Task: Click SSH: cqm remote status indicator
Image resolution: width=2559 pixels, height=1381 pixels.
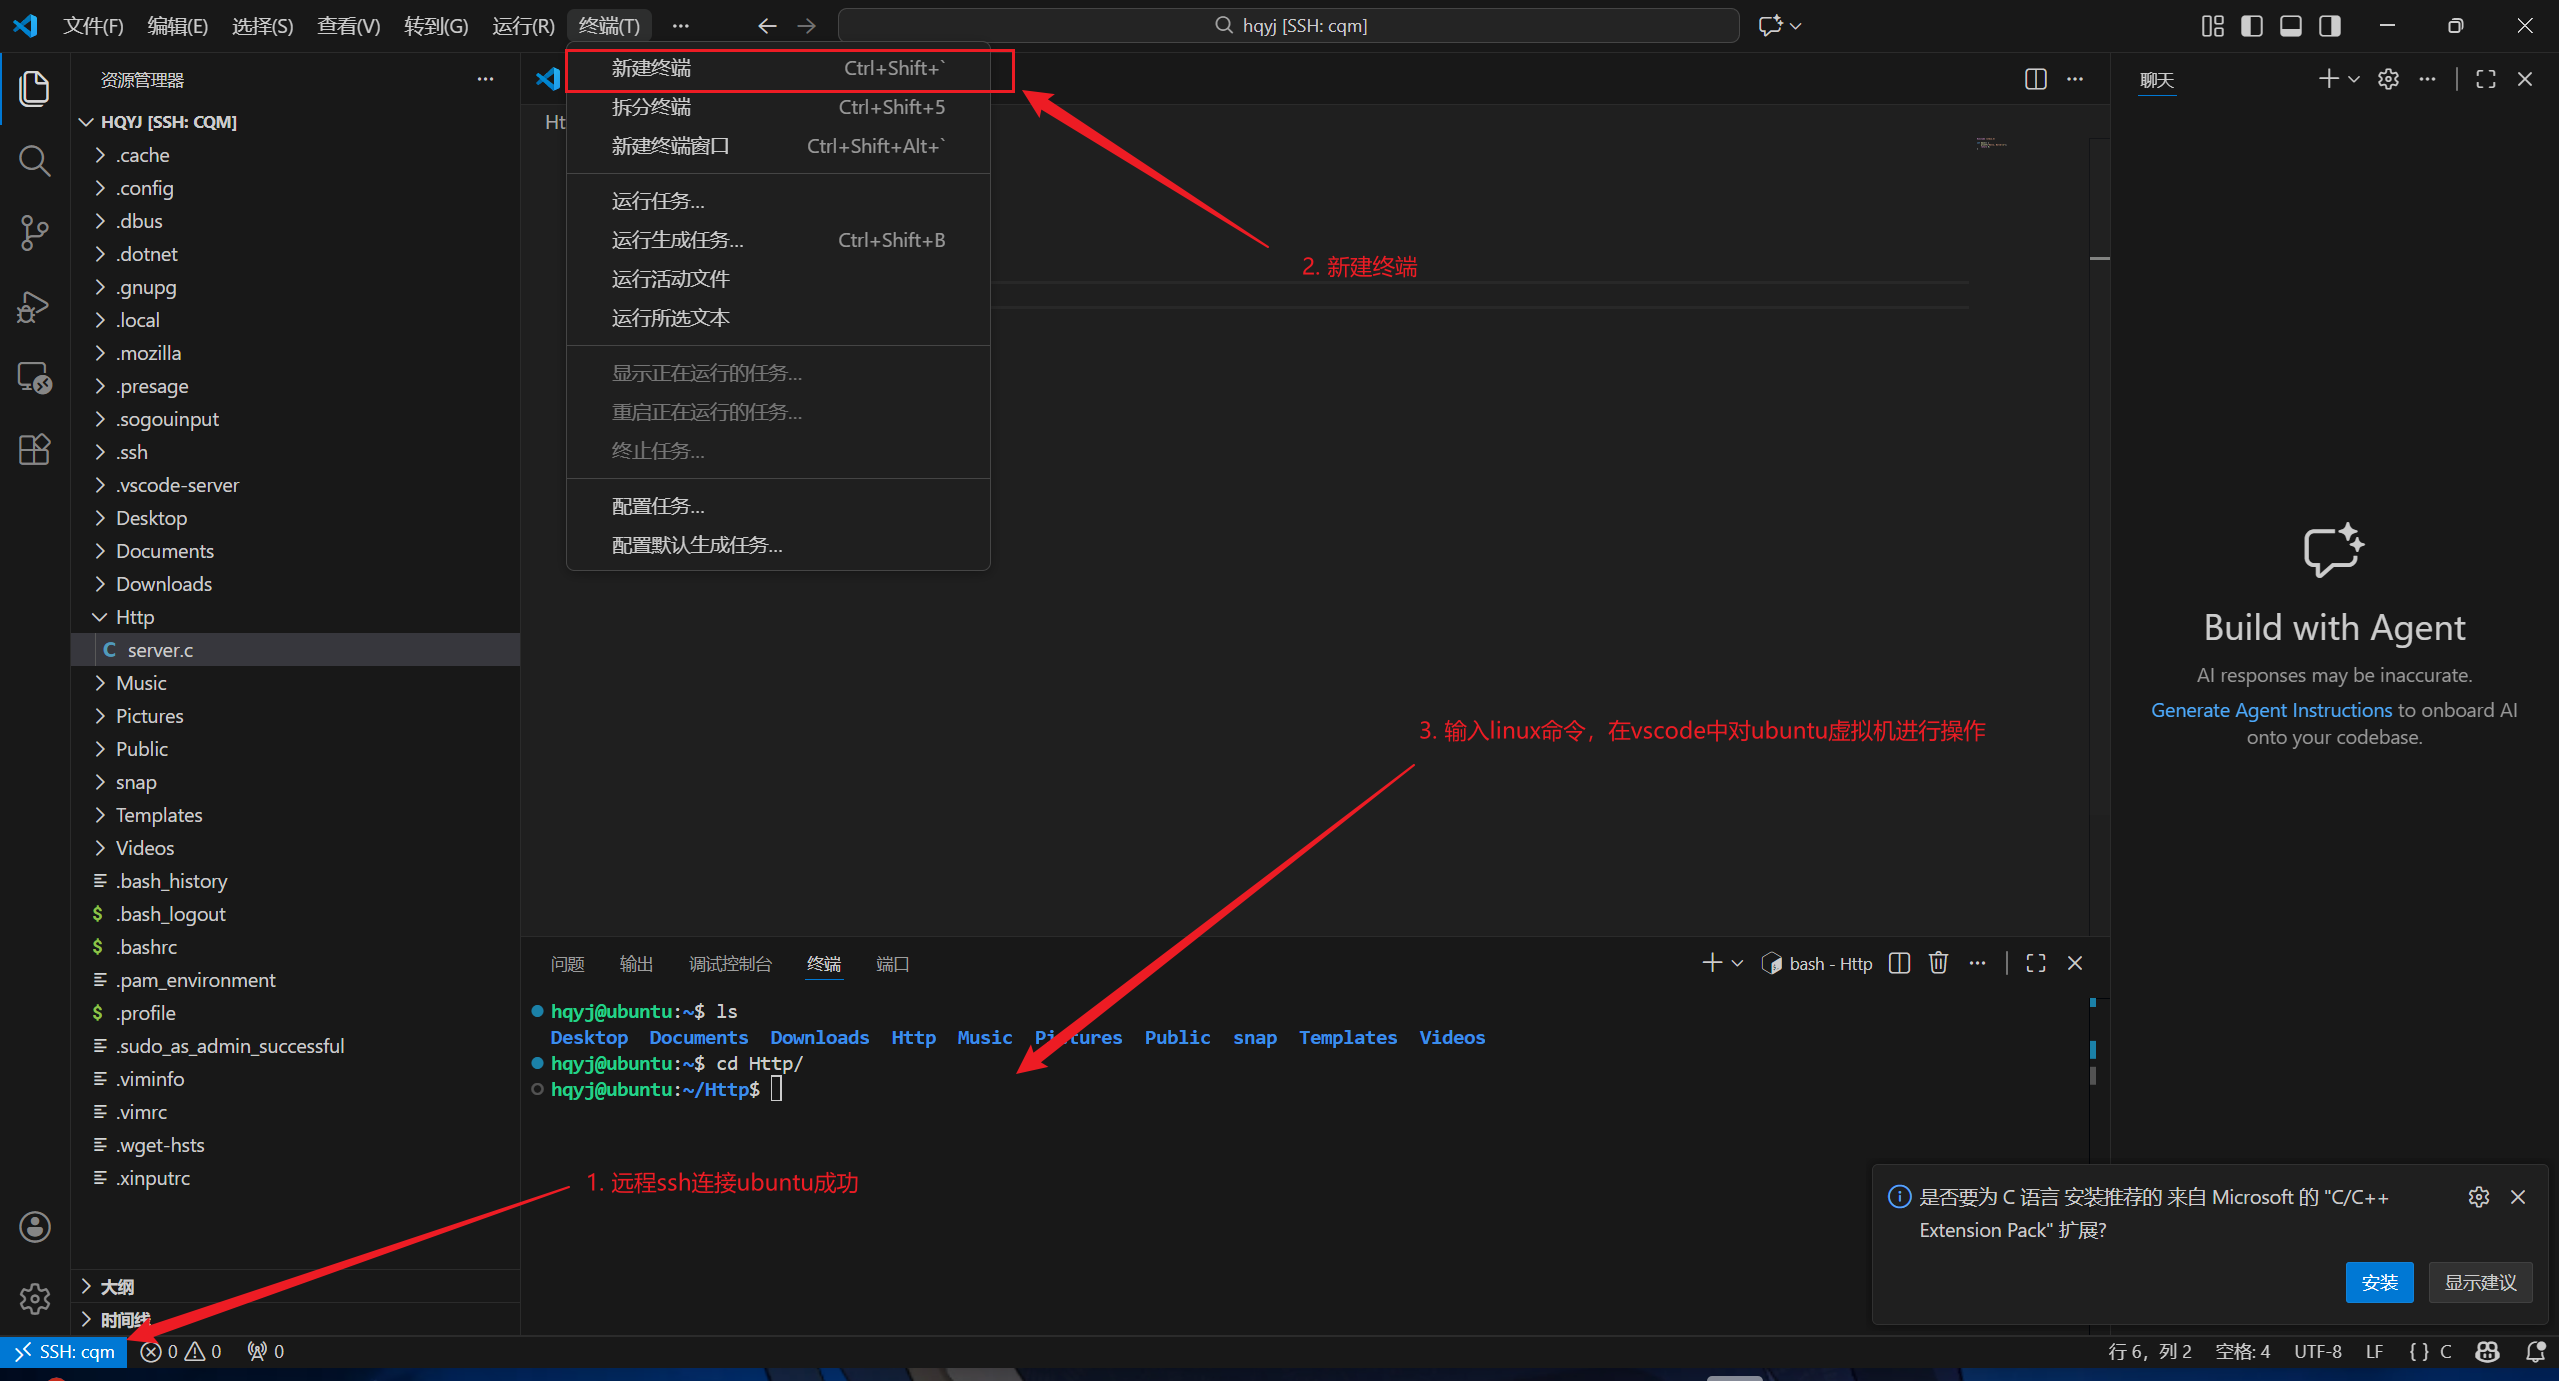Action: tap(65, 1352)
